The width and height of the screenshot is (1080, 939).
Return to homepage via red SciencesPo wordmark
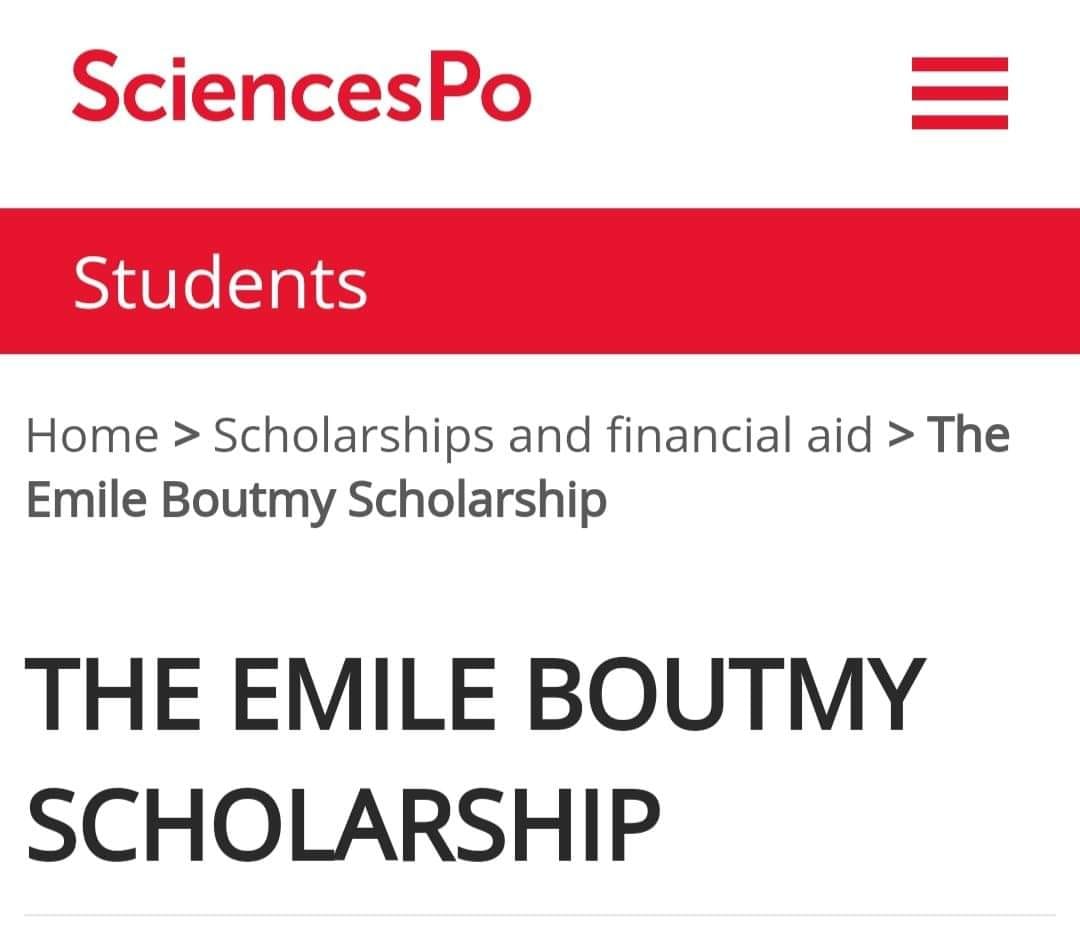300,88
